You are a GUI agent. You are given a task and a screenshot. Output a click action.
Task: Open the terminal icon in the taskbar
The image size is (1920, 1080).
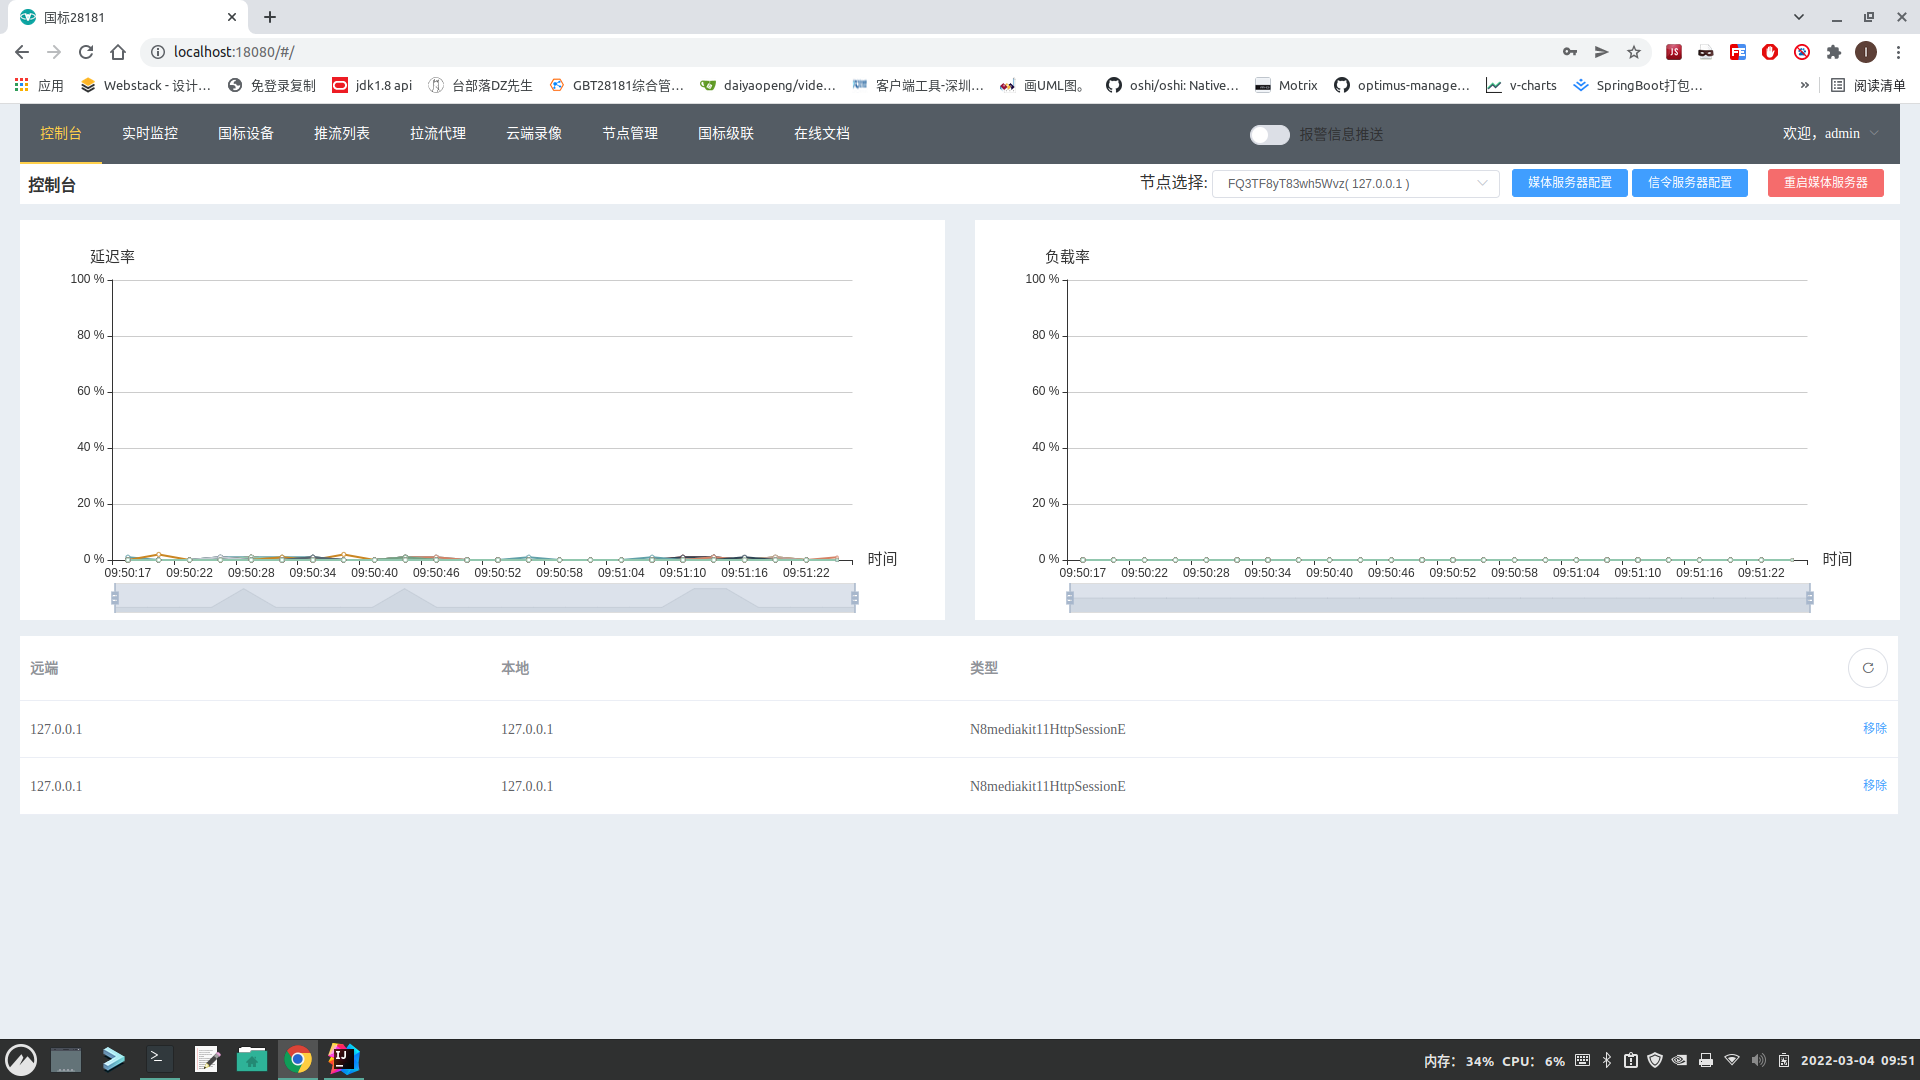click(160, 1059)
